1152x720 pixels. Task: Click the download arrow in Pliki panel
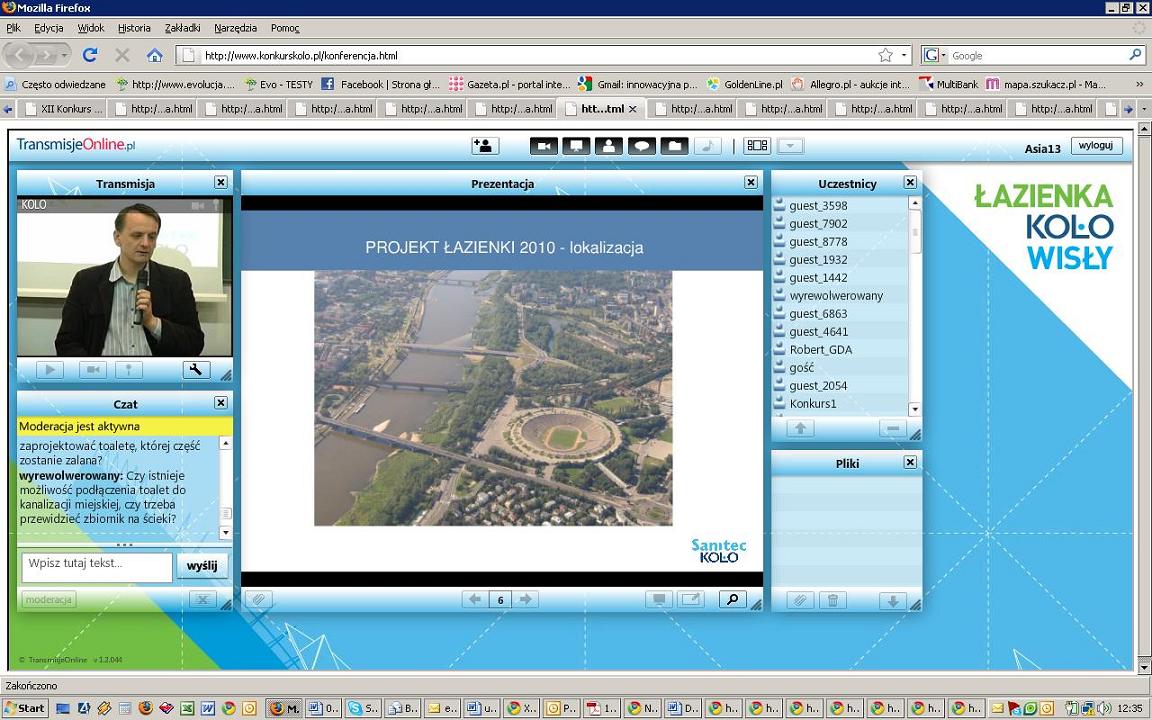pyautogui.click(x=892, y=600)
